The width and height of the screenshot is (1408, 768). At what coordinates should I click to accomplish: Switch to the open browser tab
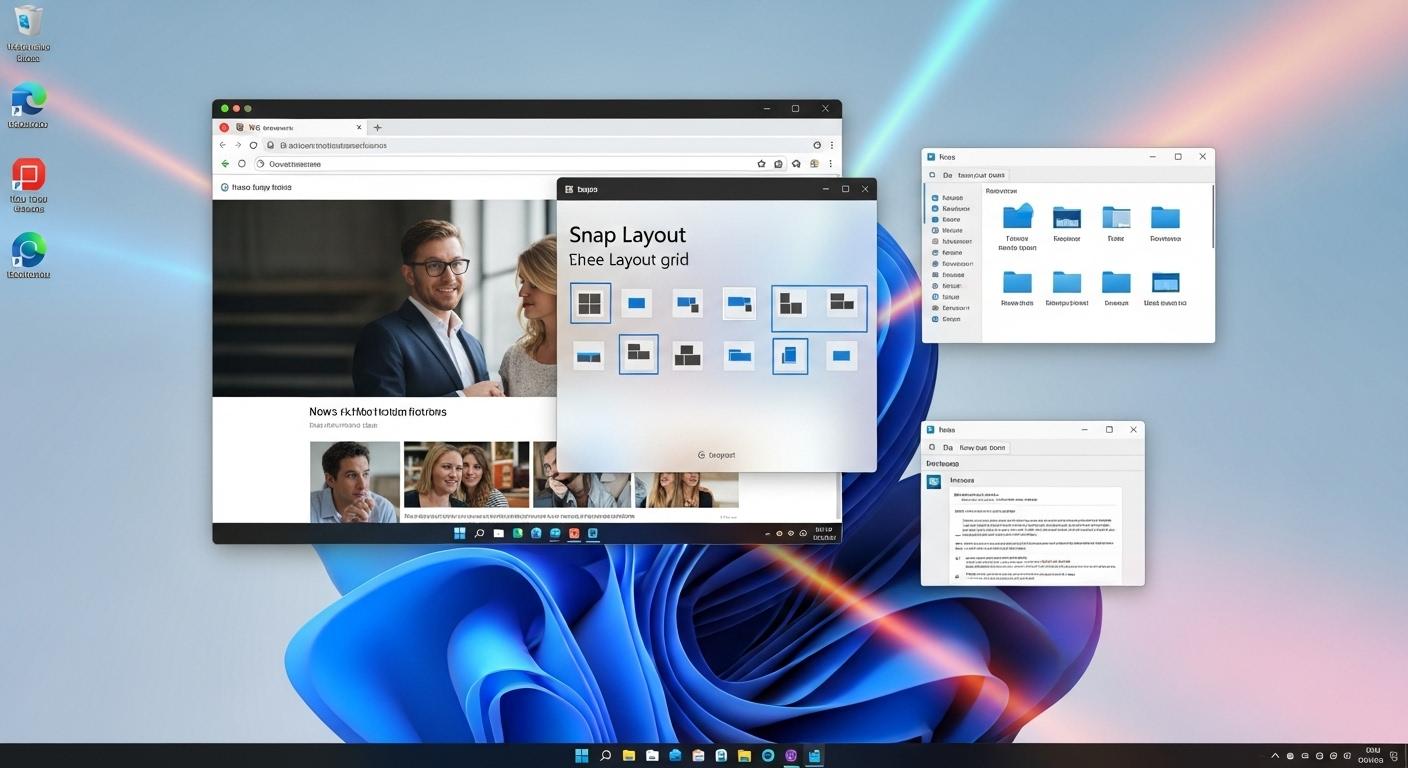[290, 127]
